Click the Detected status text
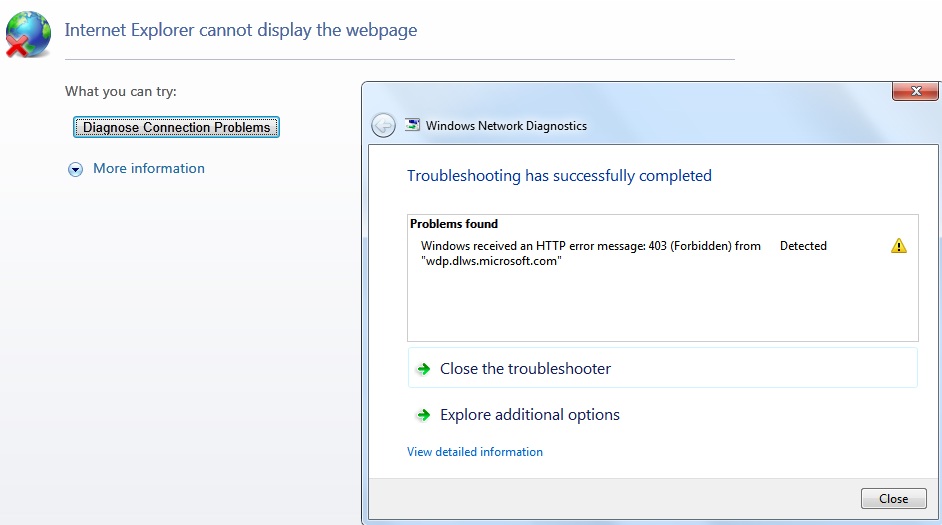This screenshot has height=525, width=942. point(803,246)
